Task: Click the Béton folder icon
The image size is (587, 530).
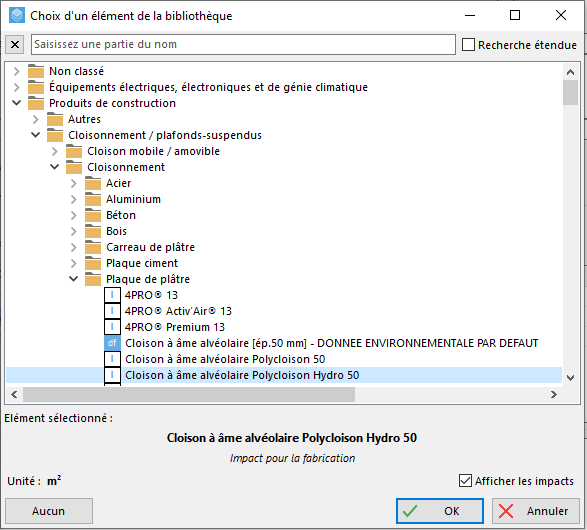Action: coord(92,215)
